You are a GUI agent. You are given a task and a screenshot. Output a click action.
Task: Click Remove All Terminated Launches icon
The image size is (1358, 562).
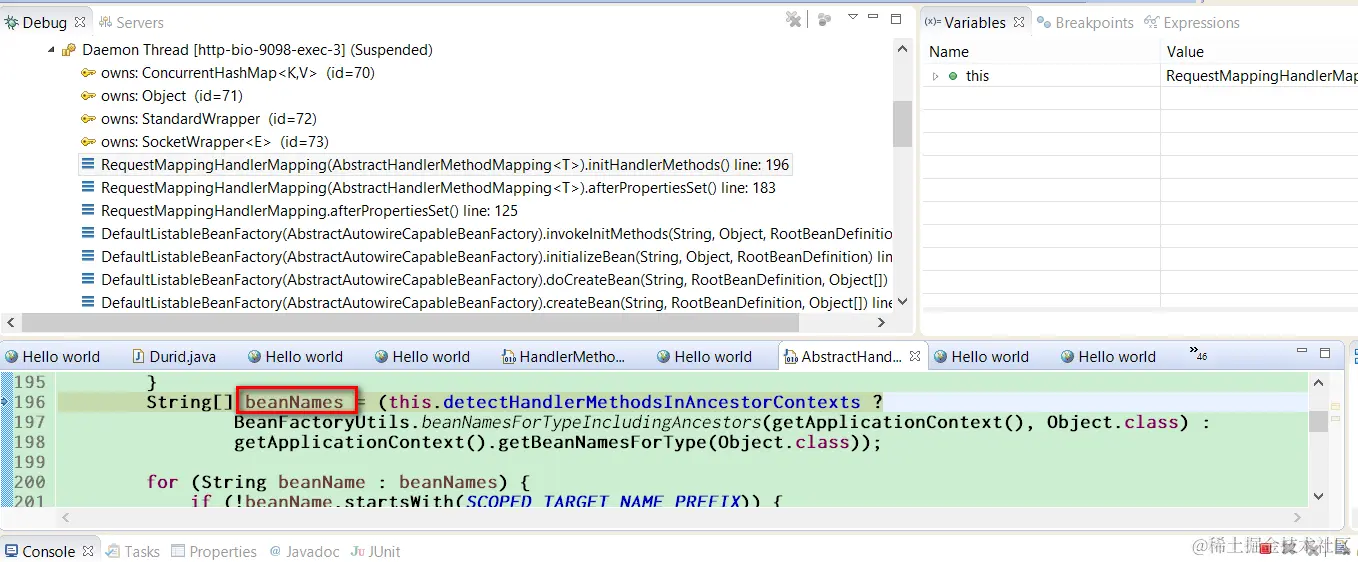(x=794, y=19)
